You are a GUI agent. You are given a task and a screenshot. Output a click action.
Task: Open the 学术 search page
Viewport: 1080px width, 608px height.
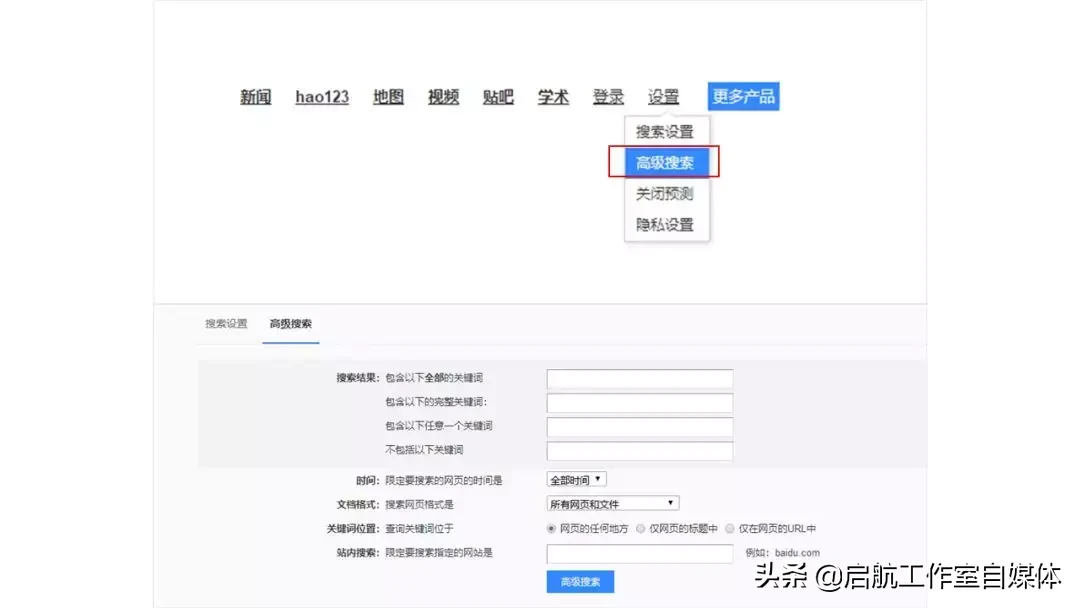pos(552,96)
